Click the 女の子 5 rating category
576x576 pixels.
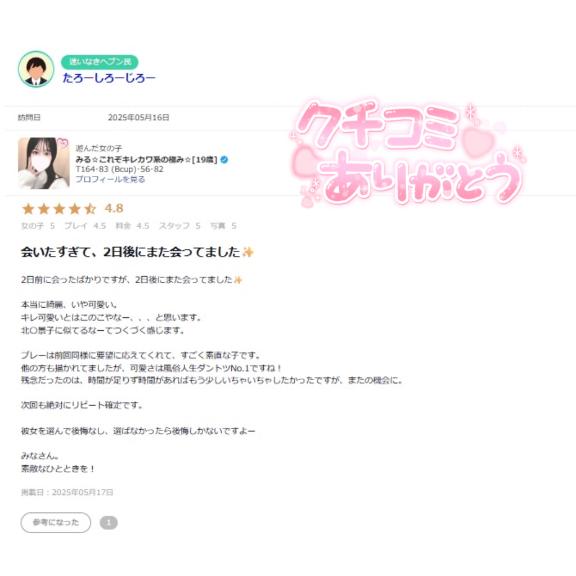pyautogui.click(x=38, y=226)
